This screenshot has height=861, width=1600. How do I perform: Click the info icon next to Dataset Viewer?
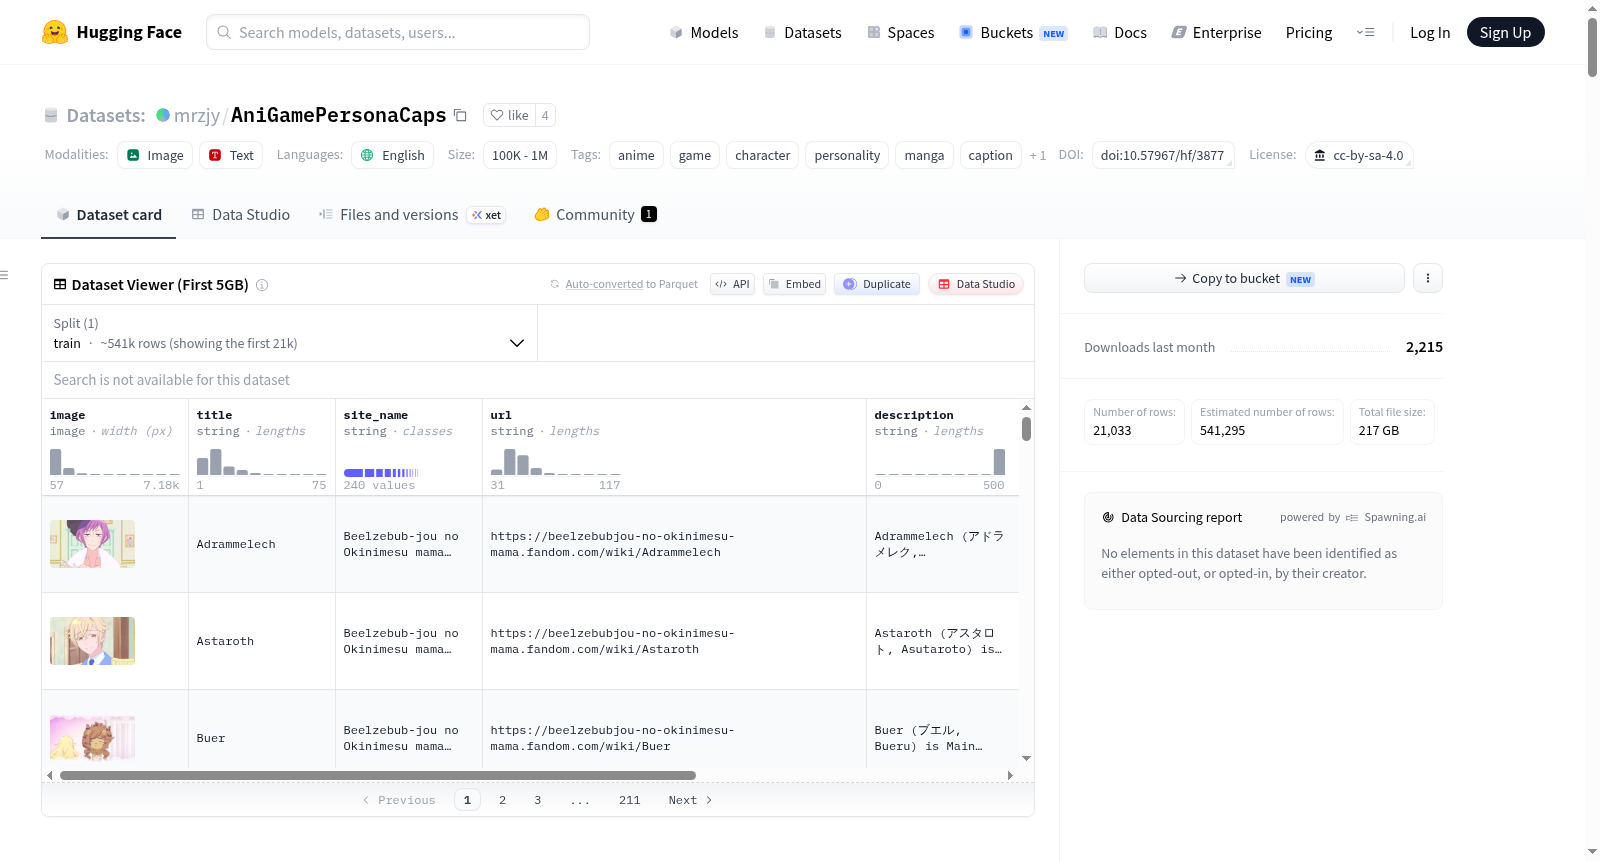(262, 285)
